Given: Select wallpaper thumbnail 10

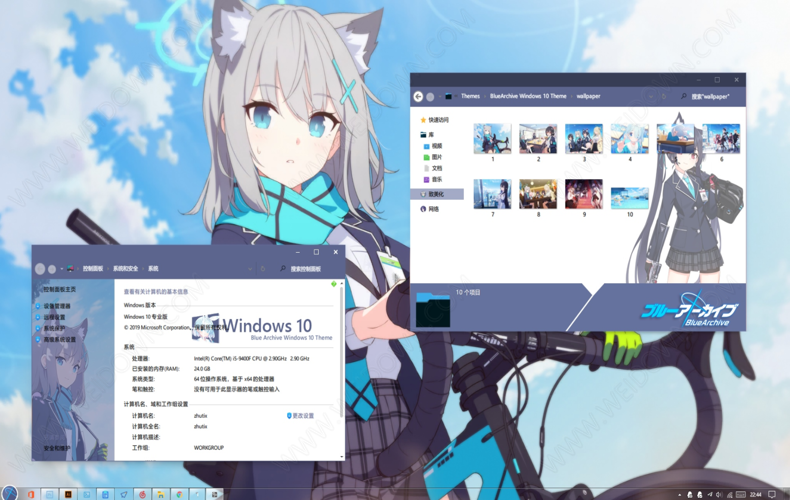Looking at the screenshot, I should (630, 198).
